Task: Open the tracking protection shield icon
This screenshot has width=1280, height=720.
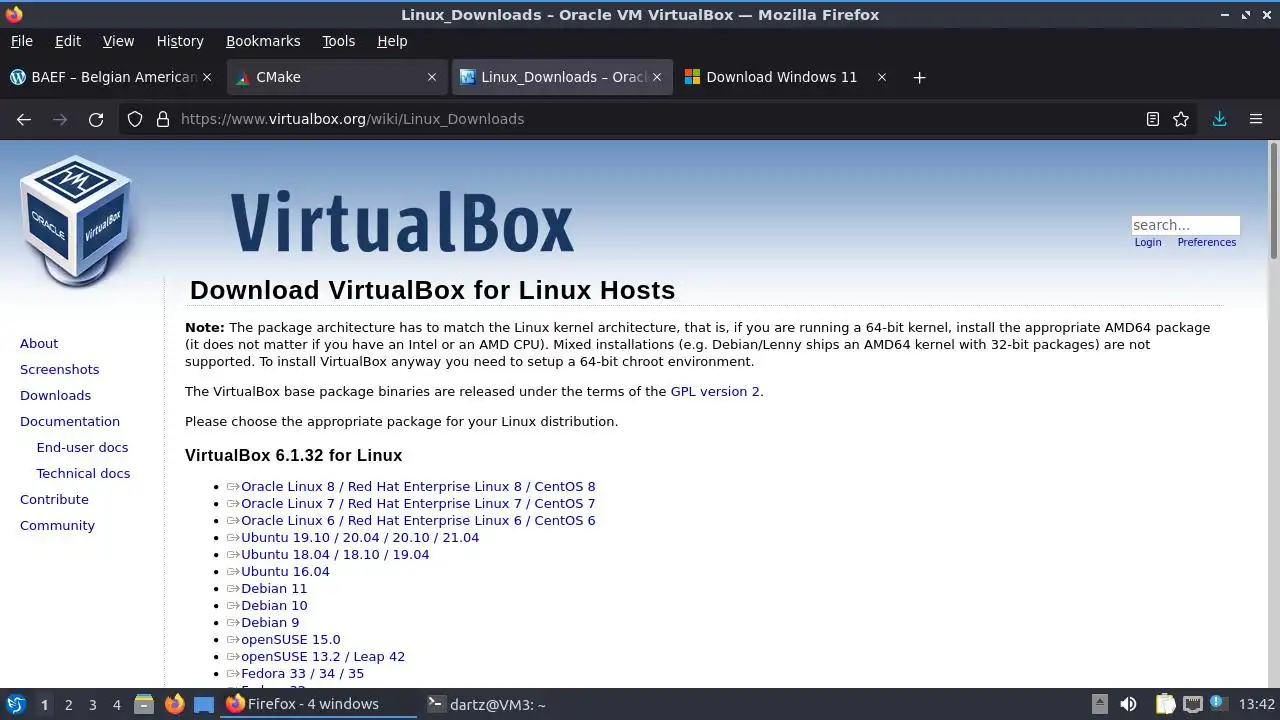Action: [x=135, y=119]
